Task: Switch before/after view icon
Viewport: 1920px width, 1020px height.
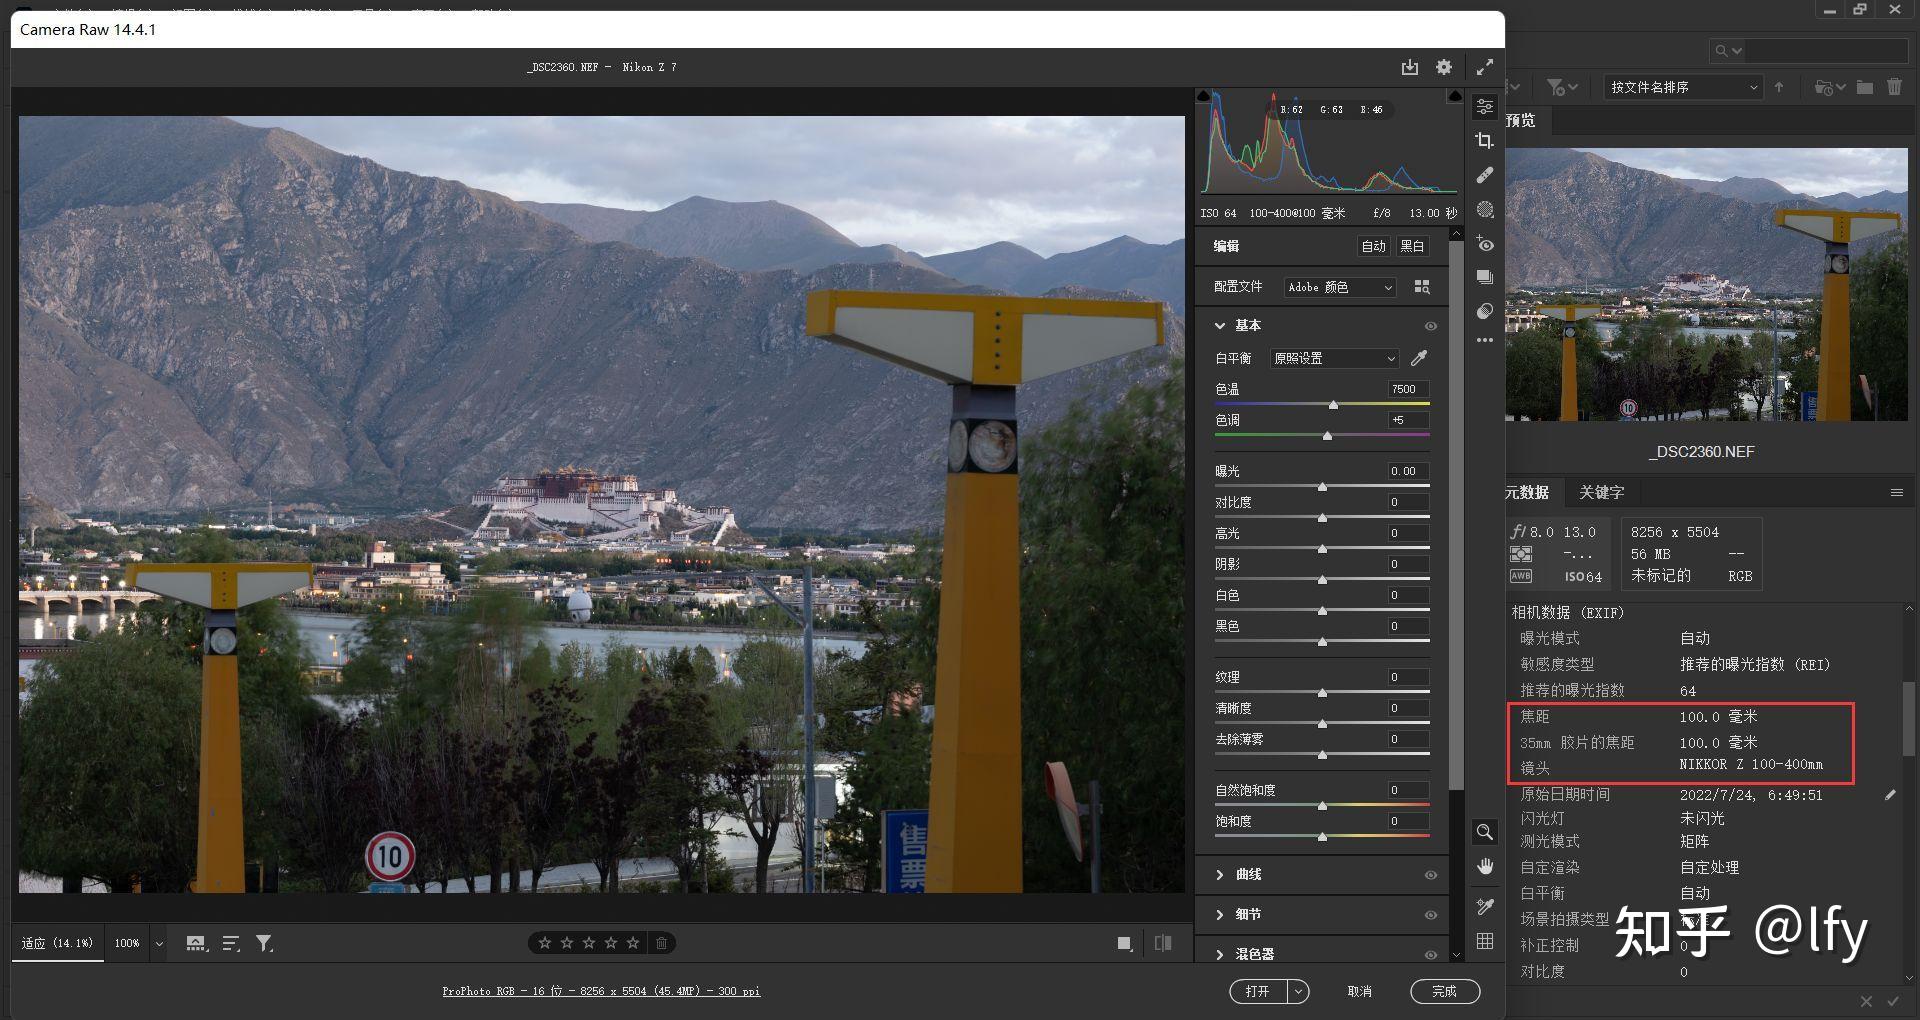Action: click(x=1163, y=943)
